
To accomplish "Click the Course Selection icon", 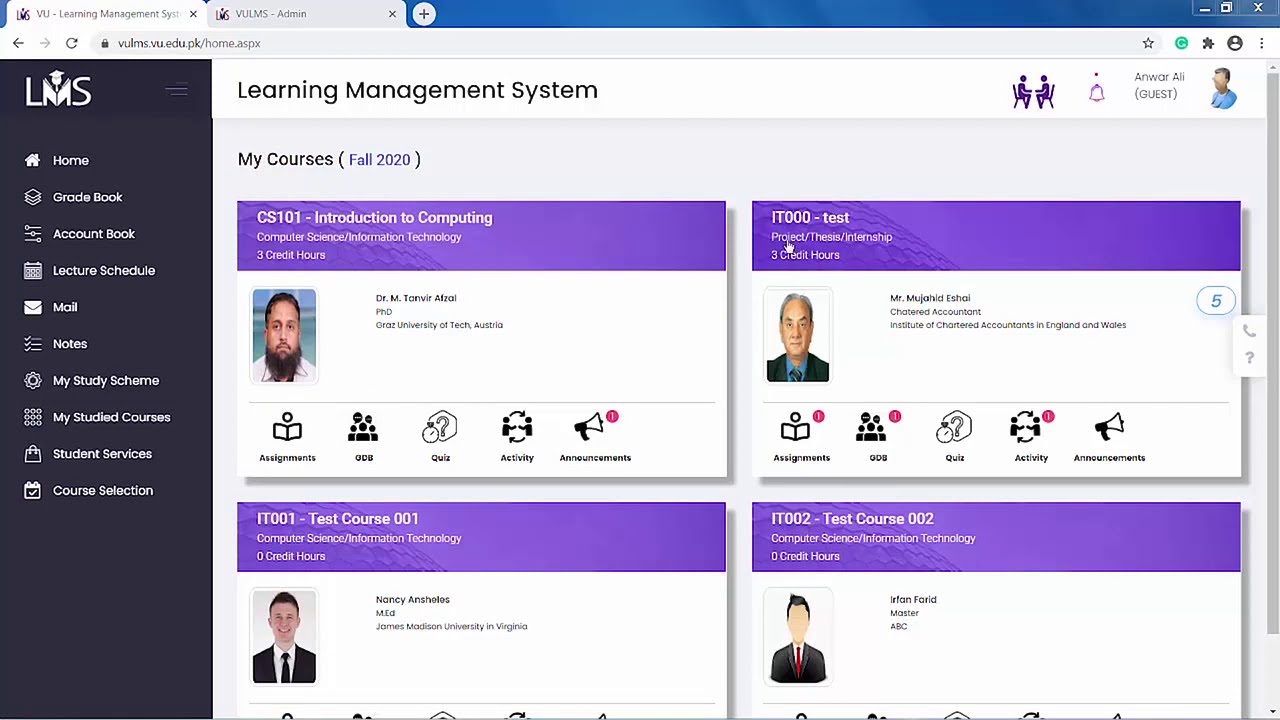I will point(33,490).
